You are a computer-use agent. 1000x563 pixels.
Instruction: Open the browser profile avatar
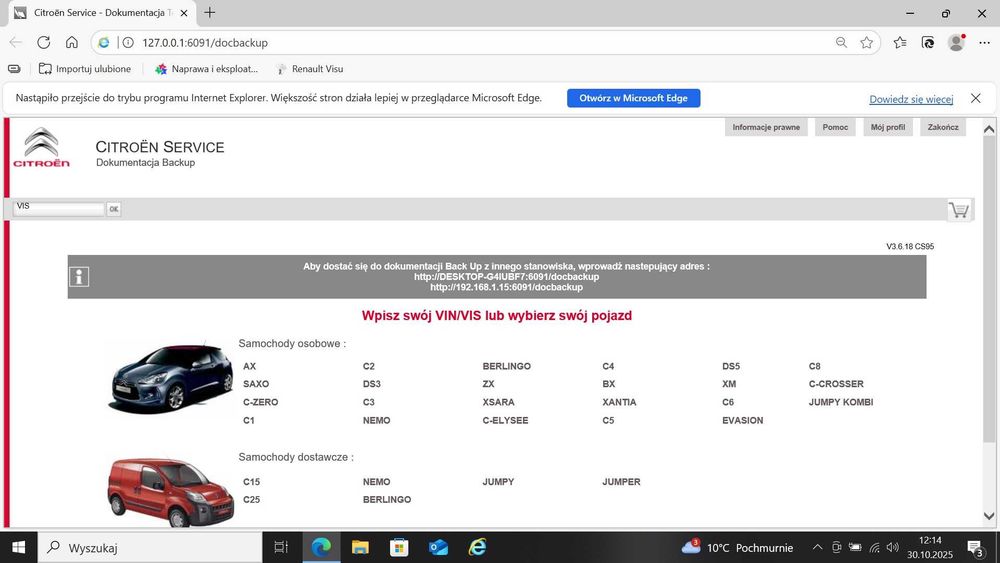[956, 43]
